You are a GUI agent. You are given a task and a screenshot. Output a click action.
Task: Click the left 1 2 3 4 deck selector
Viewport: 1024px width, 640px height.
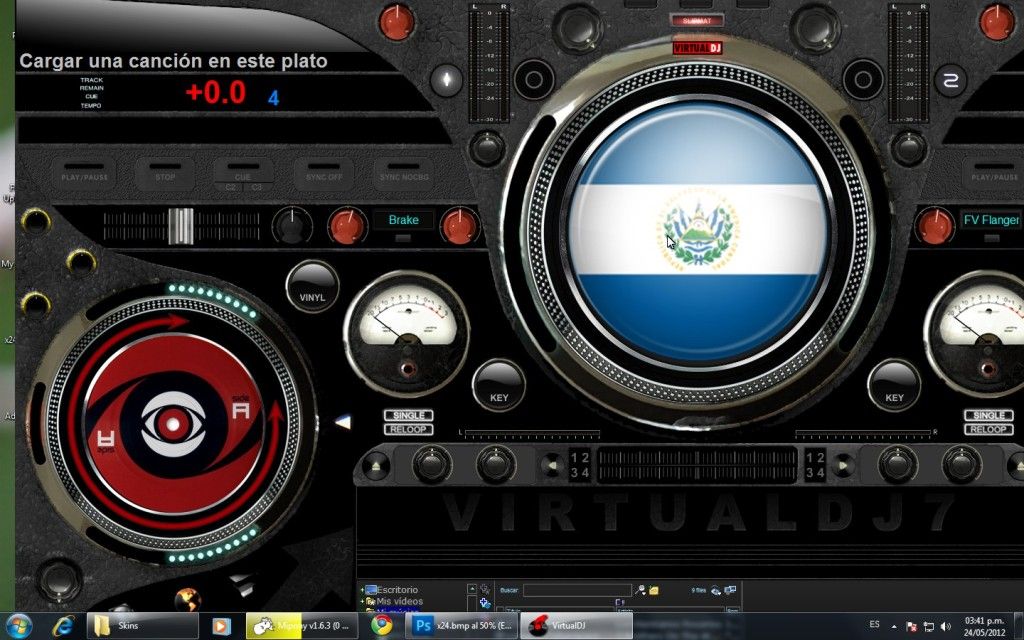(580, 465)
